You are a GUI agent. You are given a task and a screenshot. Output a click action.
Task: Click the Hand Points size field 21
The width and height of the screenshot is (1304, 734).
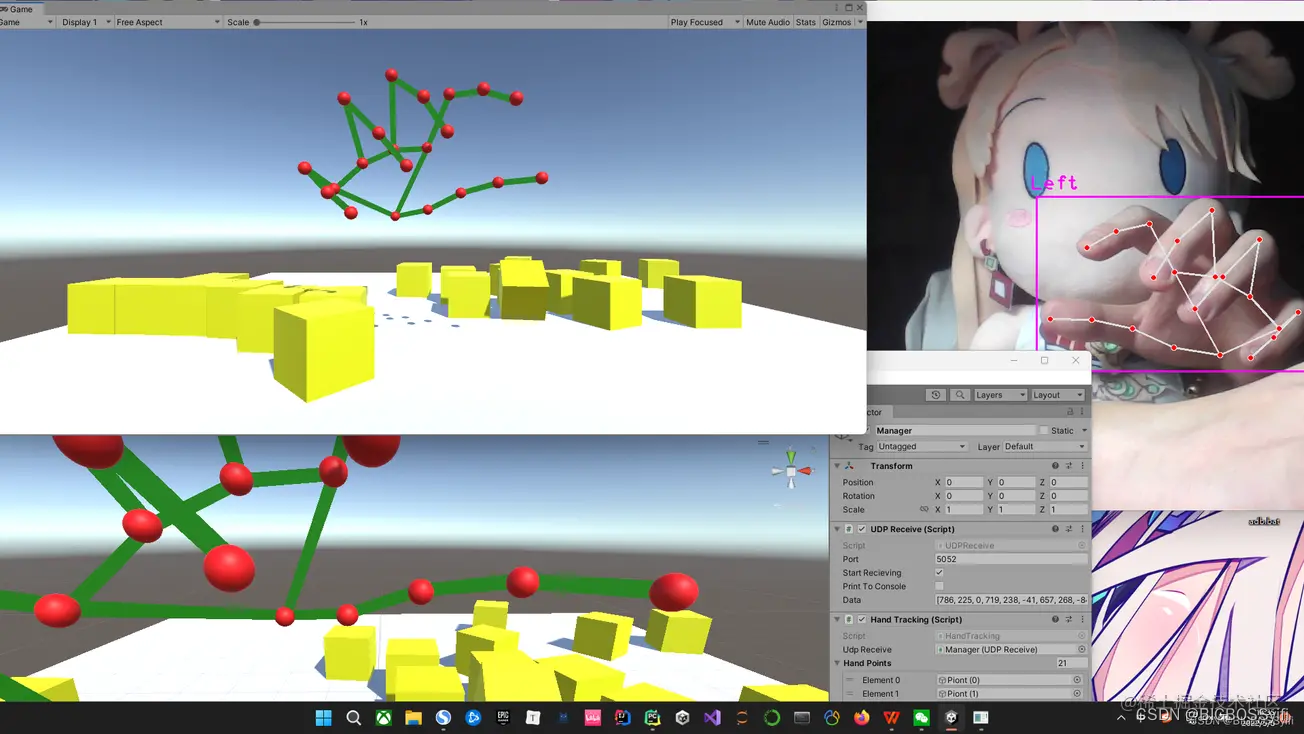tap(1071, 663)
